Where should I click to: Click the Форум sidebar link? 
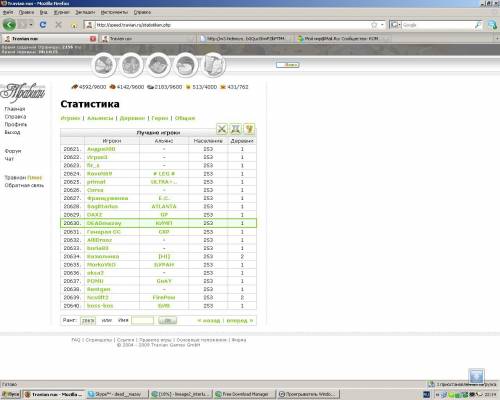(x=13, y=151)
